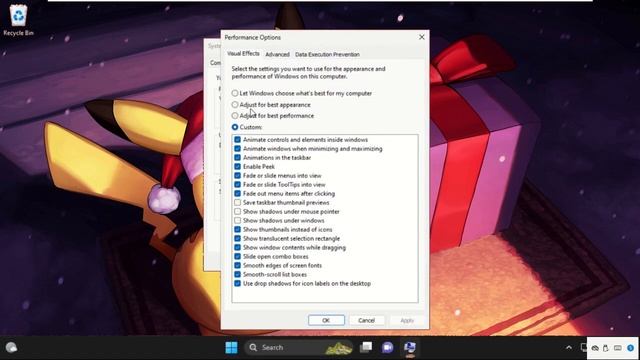Click the Cancel button
640x360 pixels.
coord(367,320)
